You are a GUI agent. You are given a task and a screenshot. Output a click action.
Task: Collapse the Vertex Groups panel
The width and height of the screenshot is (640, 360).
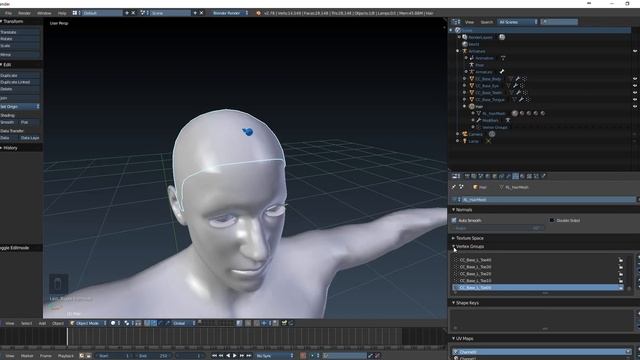tap(453, 247)
